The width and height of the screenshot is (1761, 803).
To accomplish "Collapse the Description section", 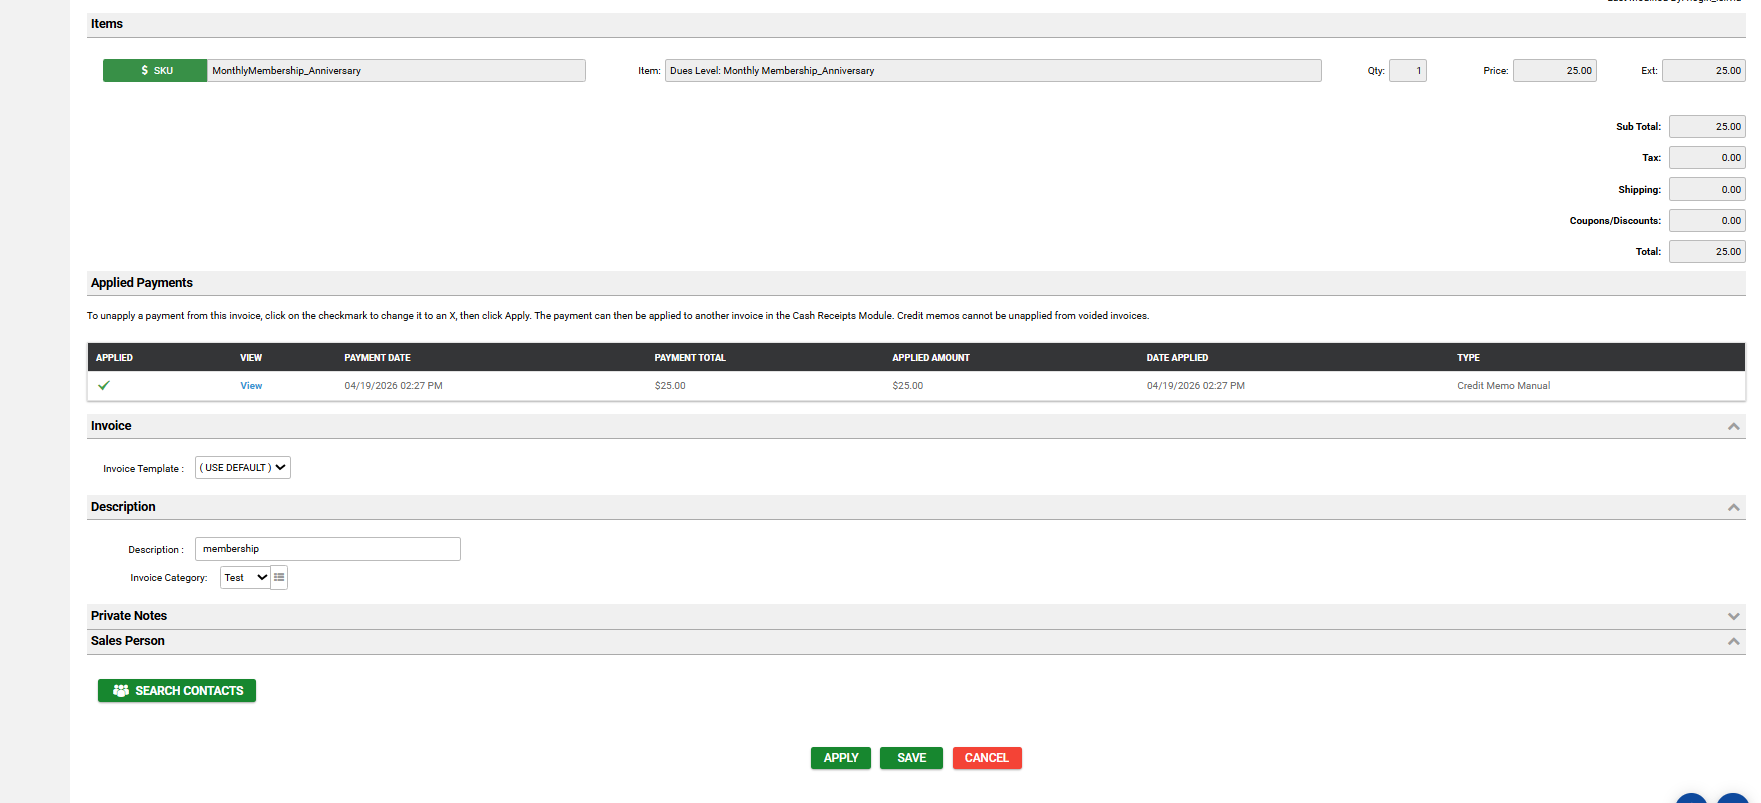I will point(1733,508).
